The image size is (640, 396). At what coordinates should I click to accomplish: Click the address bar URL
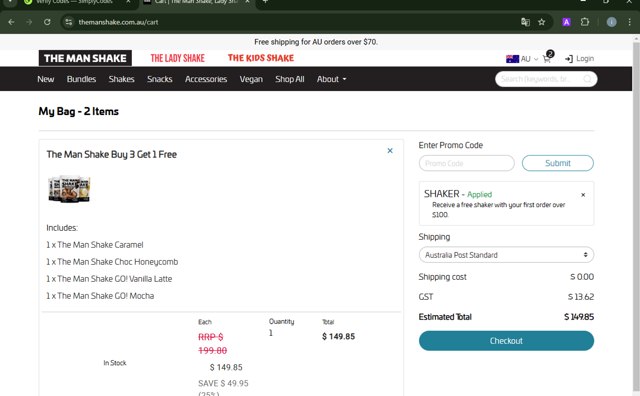pyautogui.click(x=118, y=22)
